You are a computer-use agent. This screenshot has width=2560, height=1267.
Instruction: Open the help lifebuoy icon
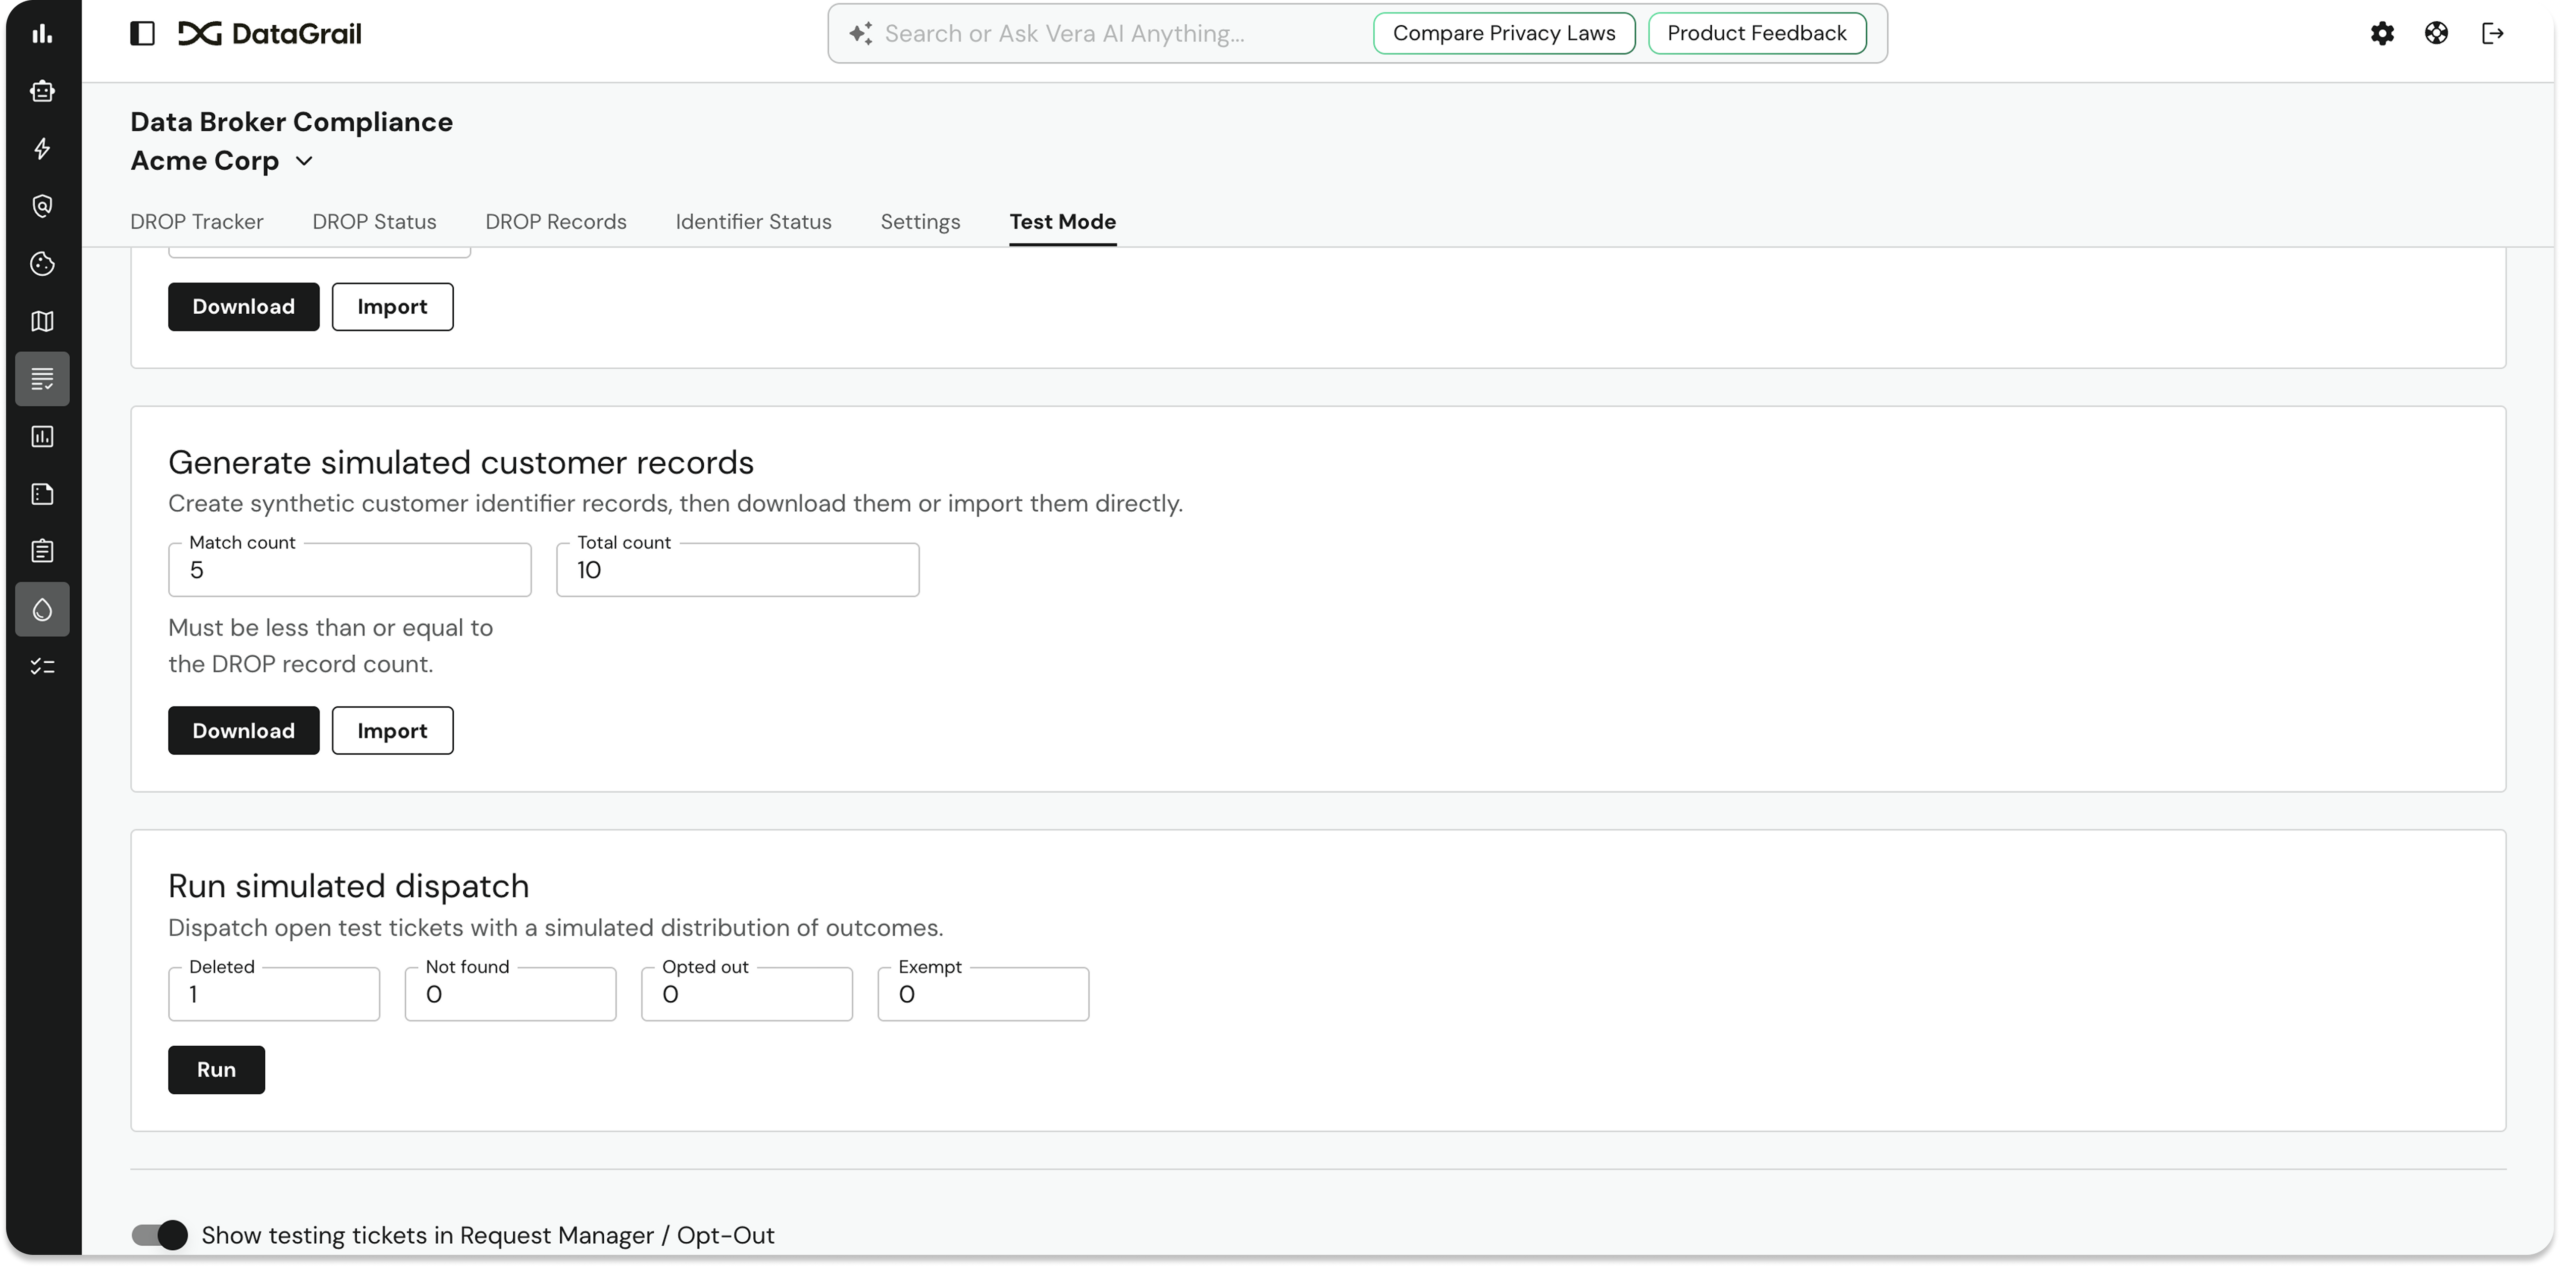2436,33
